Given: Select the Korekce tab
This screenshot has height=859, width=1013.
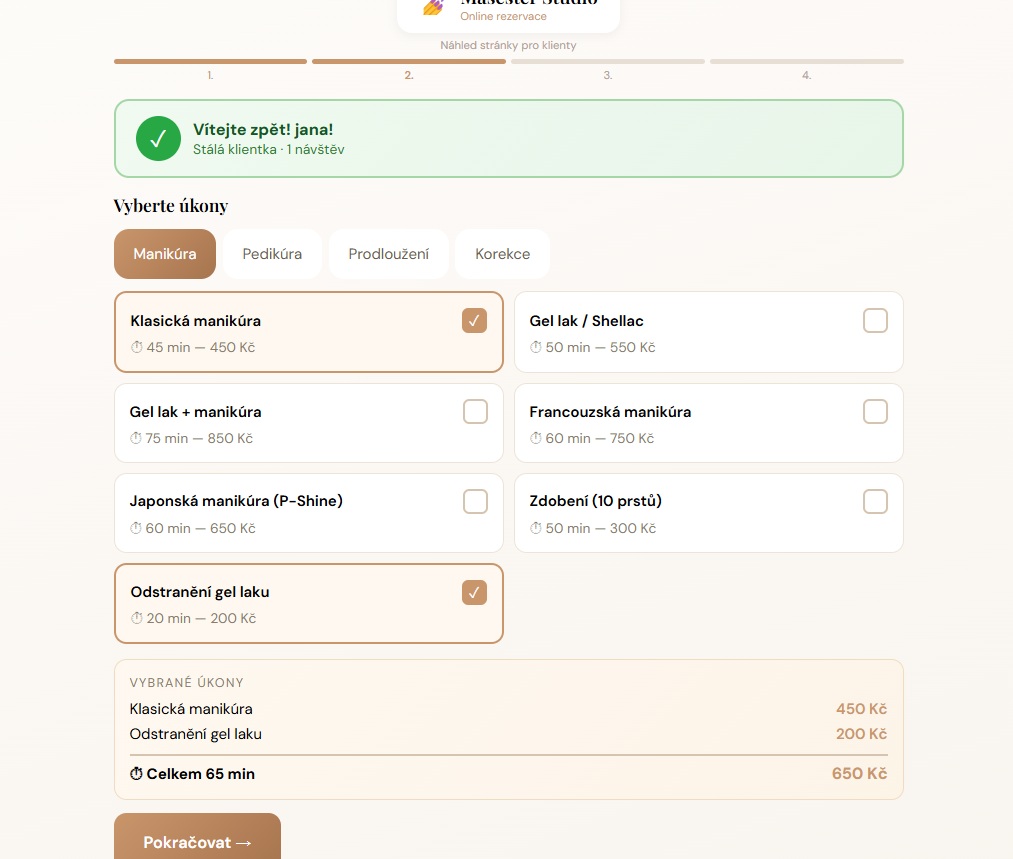Looking at the screenshot, I should tap(502, 254).
